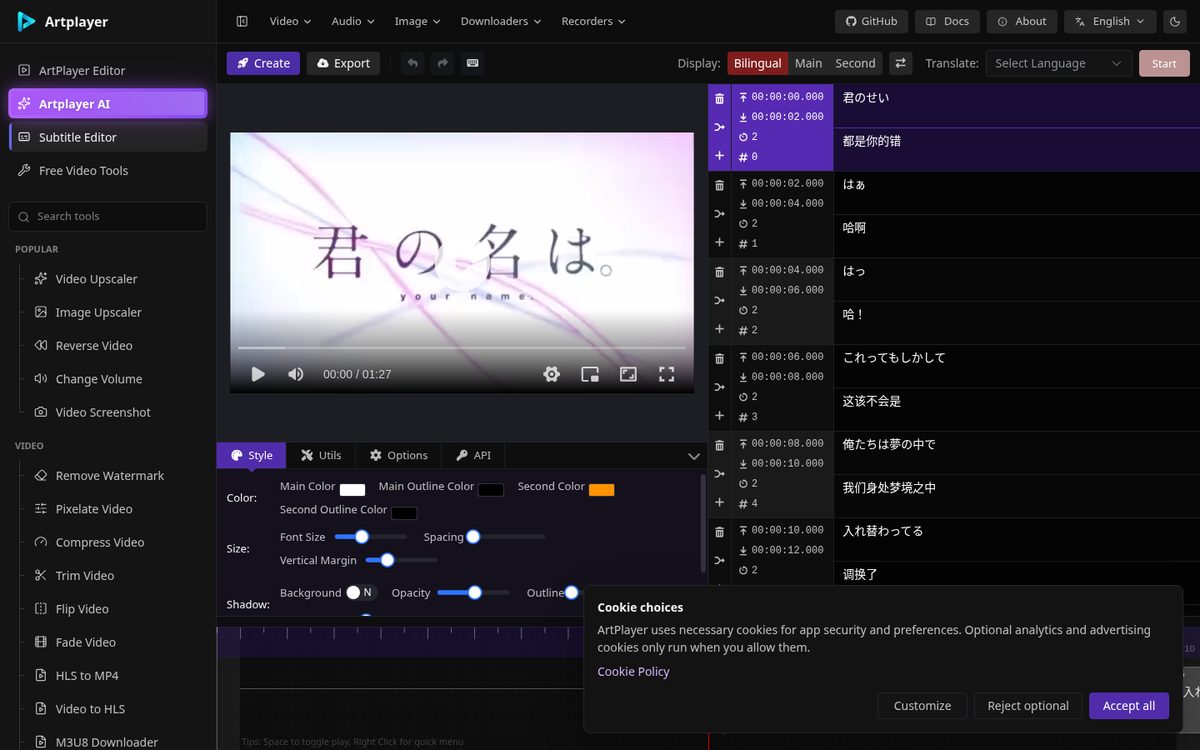1200x750 pixels.
Task: Toggle the sidebar panel icon
Action: pos(242,21)
